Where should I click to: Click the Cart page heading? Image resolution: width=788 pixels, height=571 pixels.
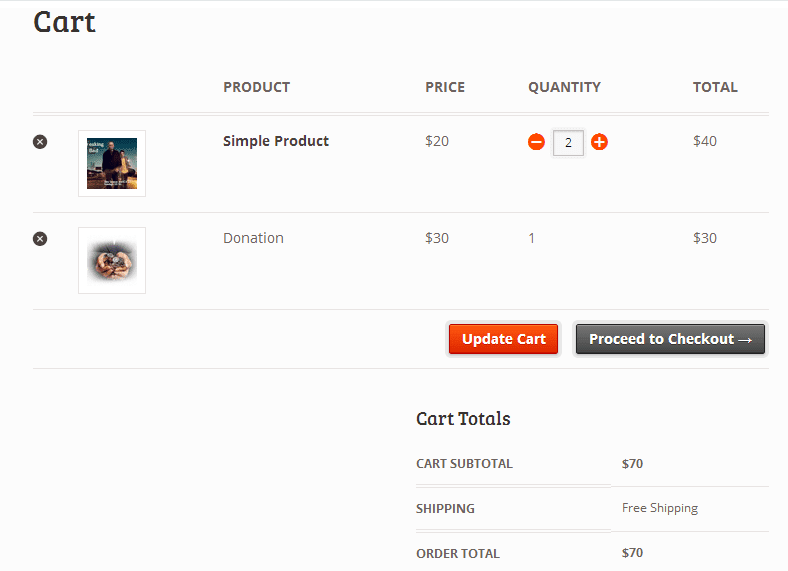64,22
